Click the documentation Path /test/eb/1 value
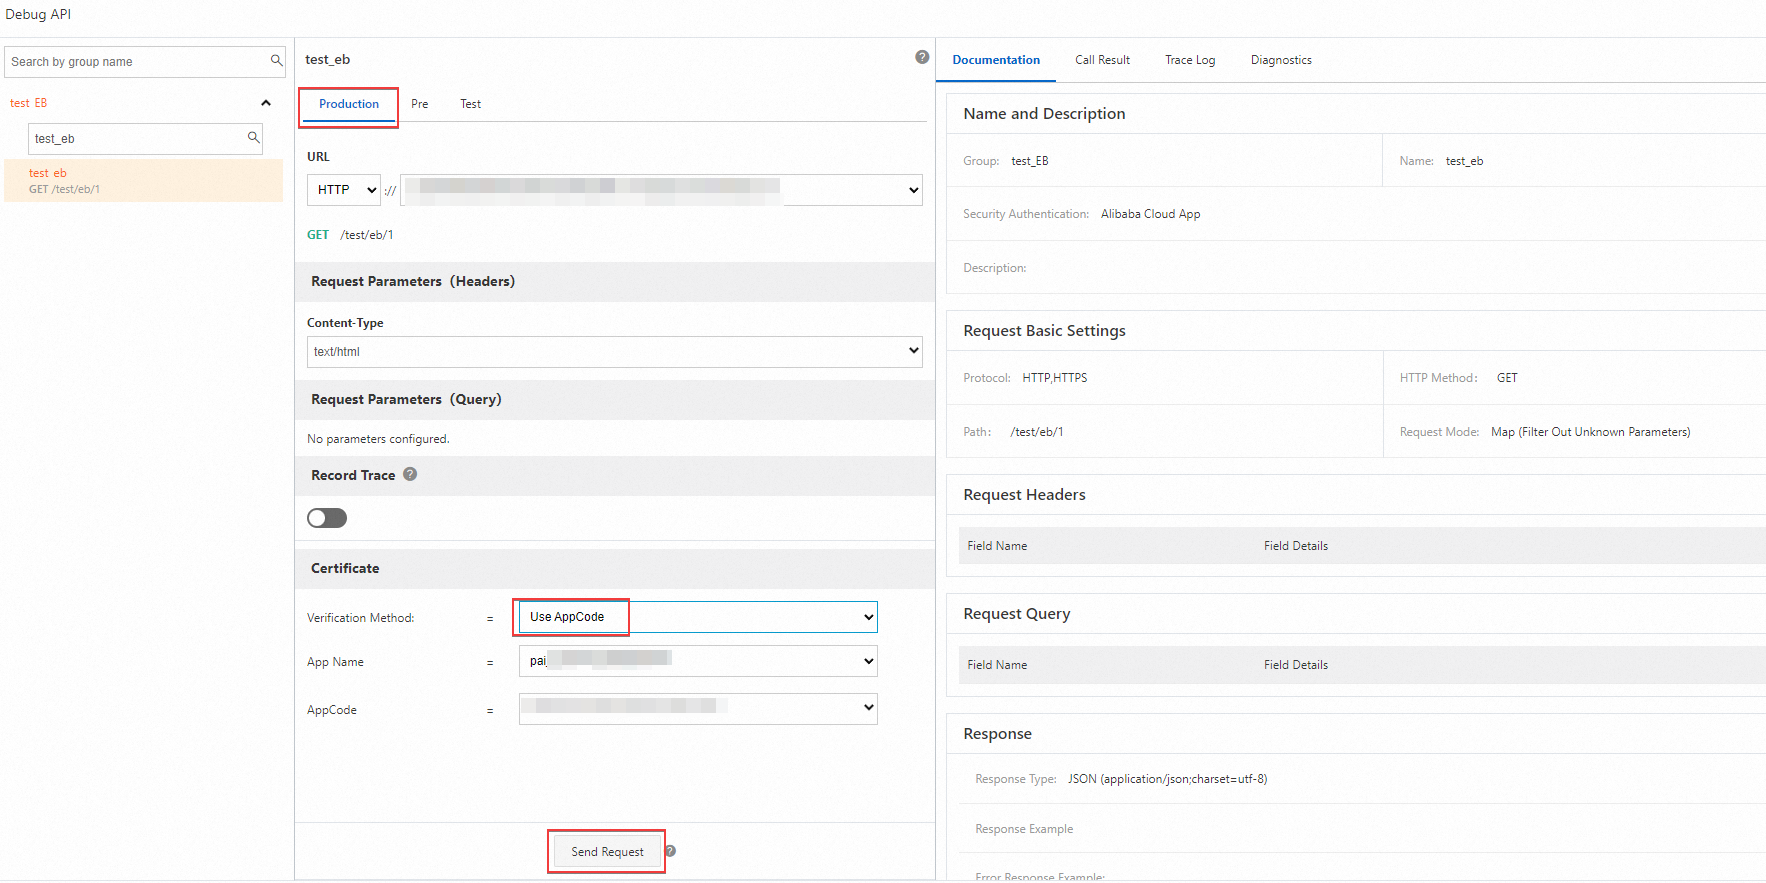This screenshot has width=1766, height=883. click(1037, 432)
